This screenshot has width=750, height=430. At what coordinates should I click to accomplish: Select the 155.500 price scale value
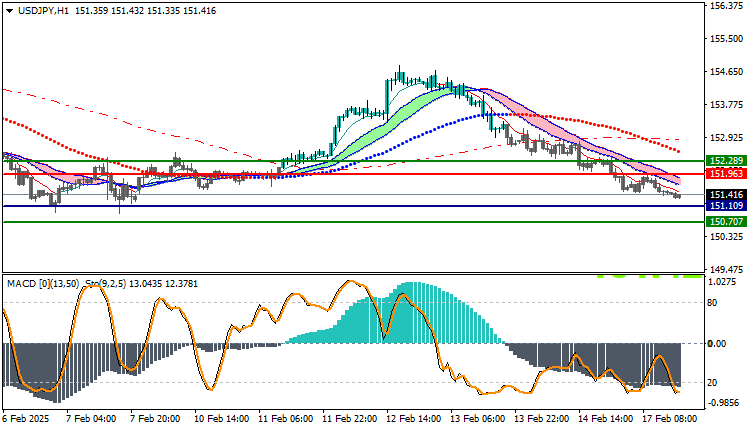727,39
